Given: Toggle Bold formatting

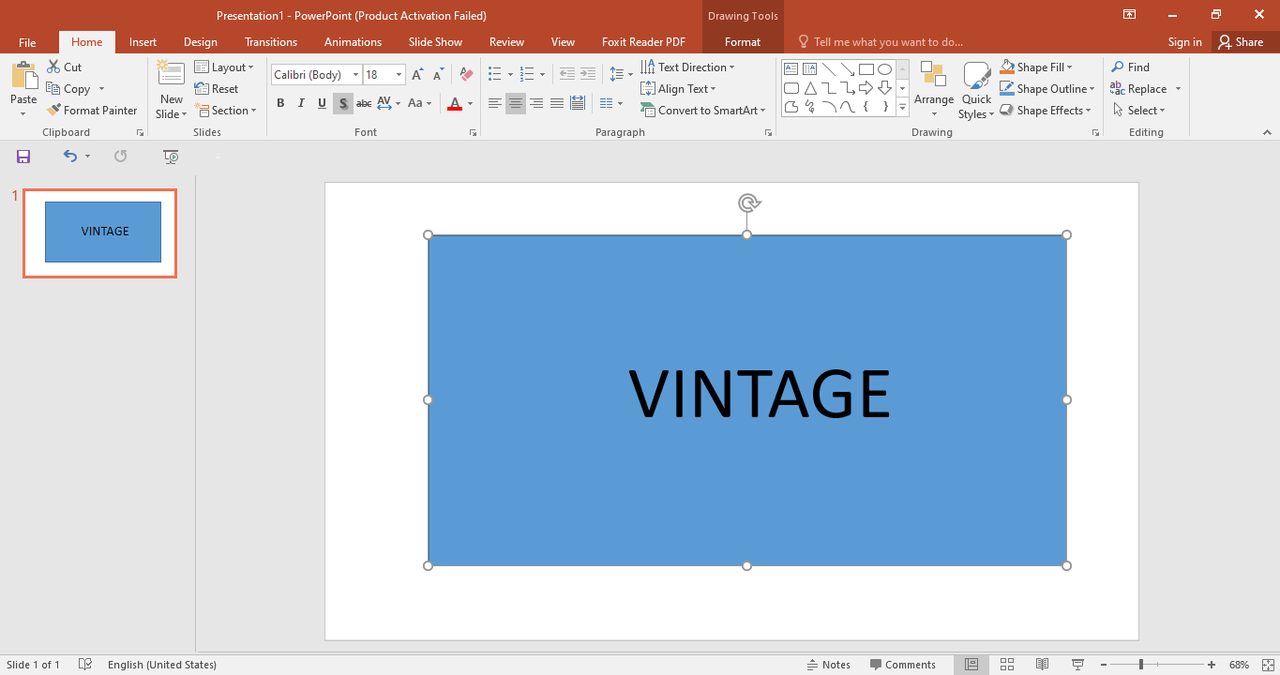Looking at the screenshot, I should 280,103.
